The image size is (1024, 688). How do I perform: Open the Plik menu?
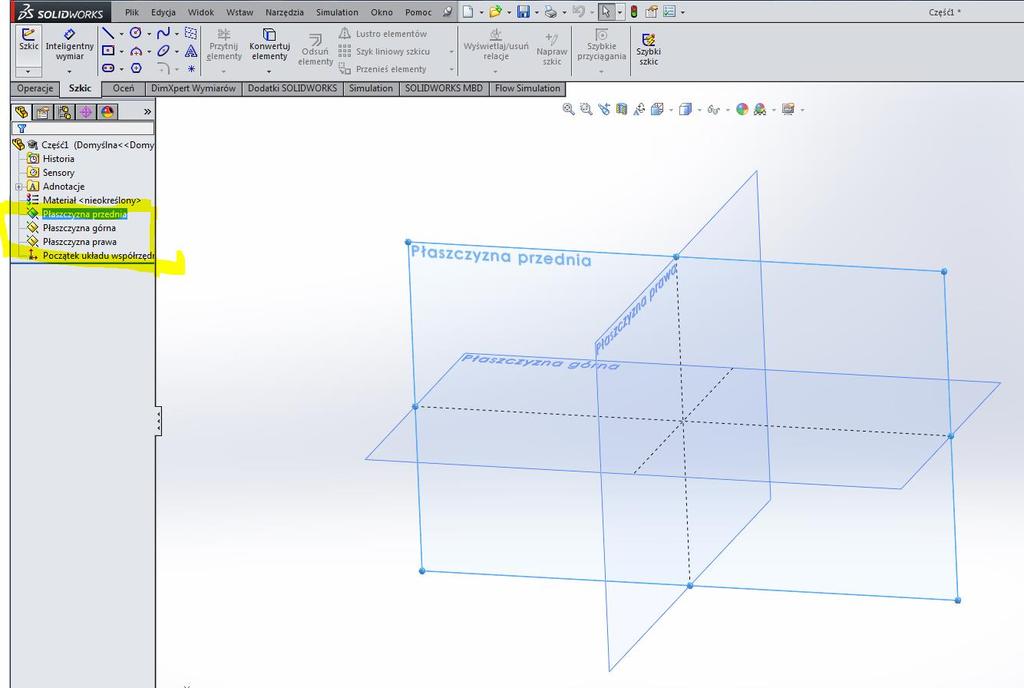(132, 12)
